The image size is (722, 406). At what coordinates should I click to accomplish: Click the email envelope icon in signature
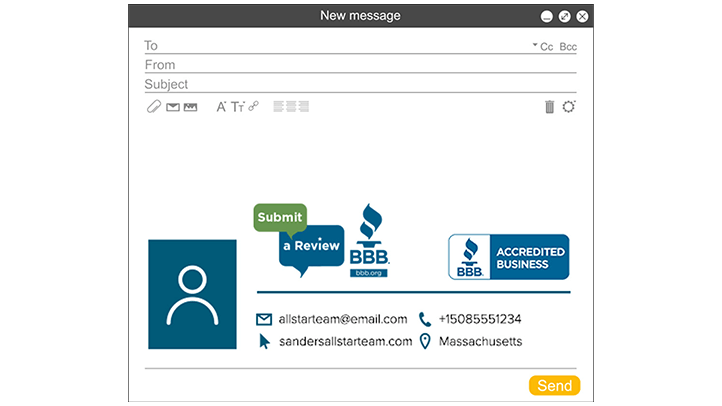(264, 319)
